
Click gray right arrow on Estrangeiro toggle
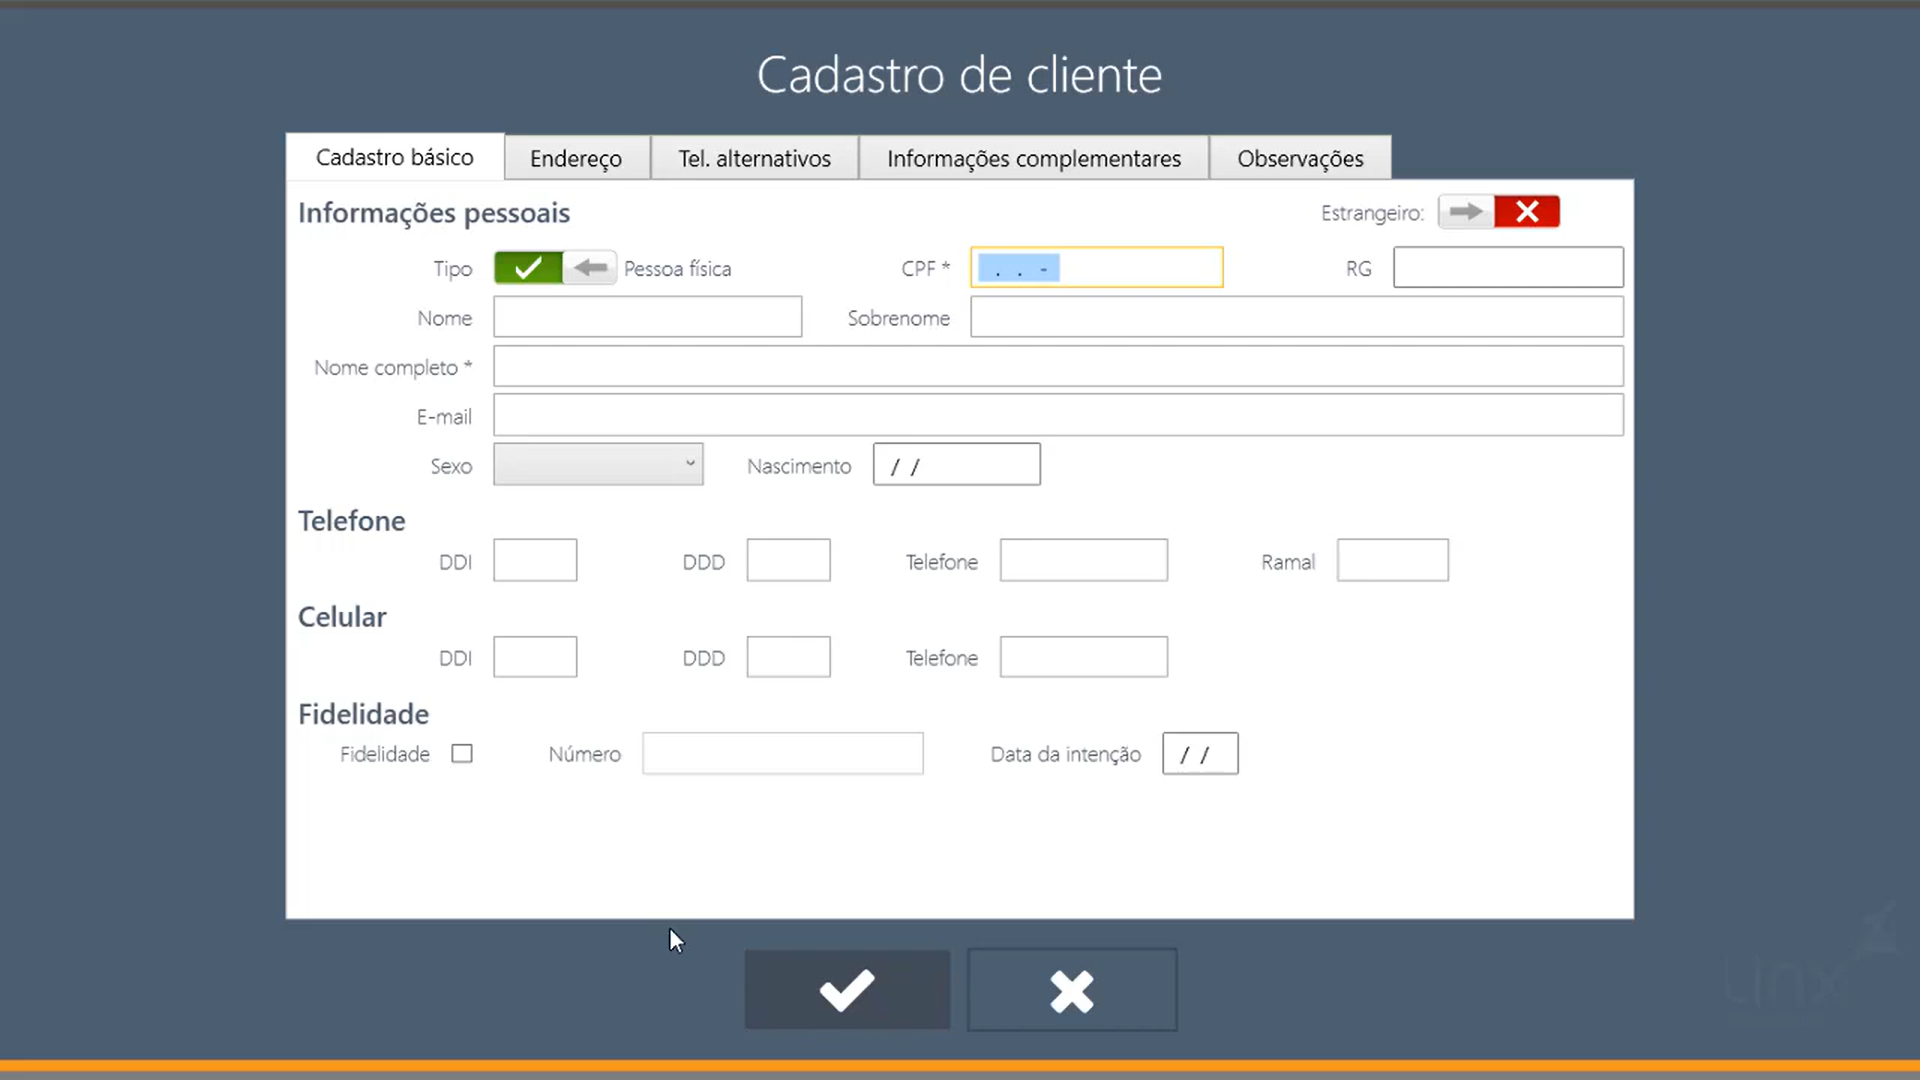coord(1466,212)
